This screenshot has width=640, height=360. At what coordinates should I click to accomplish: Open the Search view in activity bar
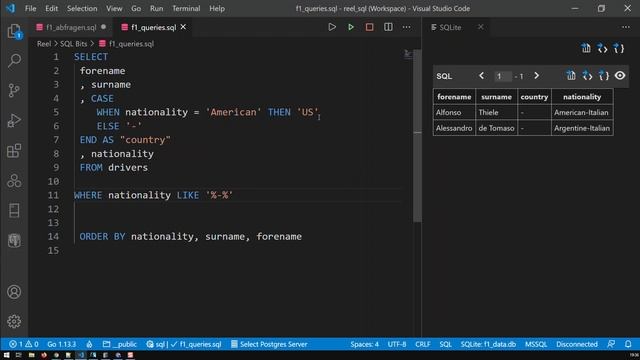14,61
